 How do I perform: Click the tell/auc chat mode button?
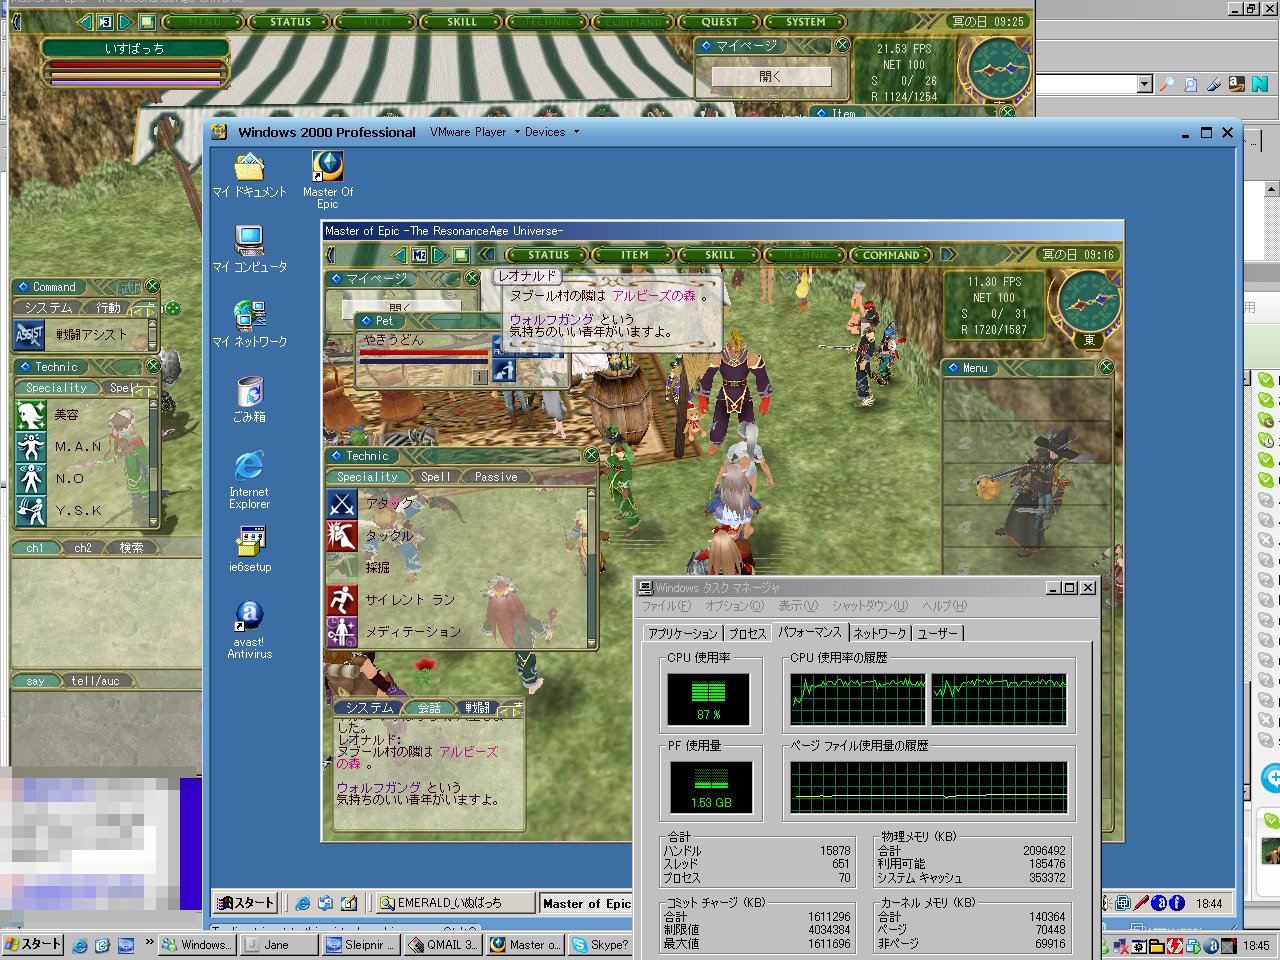coord(95,681)
